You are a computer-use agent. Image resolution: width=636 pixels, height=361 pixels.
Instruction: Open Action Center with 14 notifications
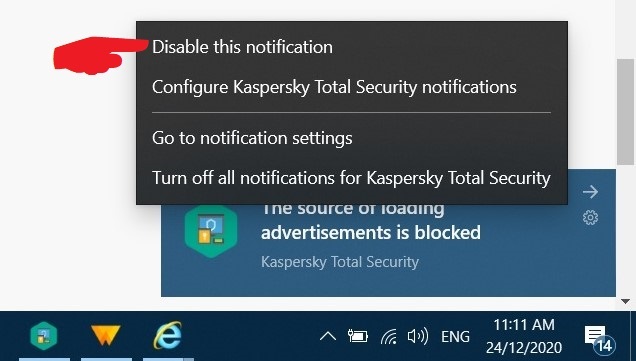(x=599, y=339)
